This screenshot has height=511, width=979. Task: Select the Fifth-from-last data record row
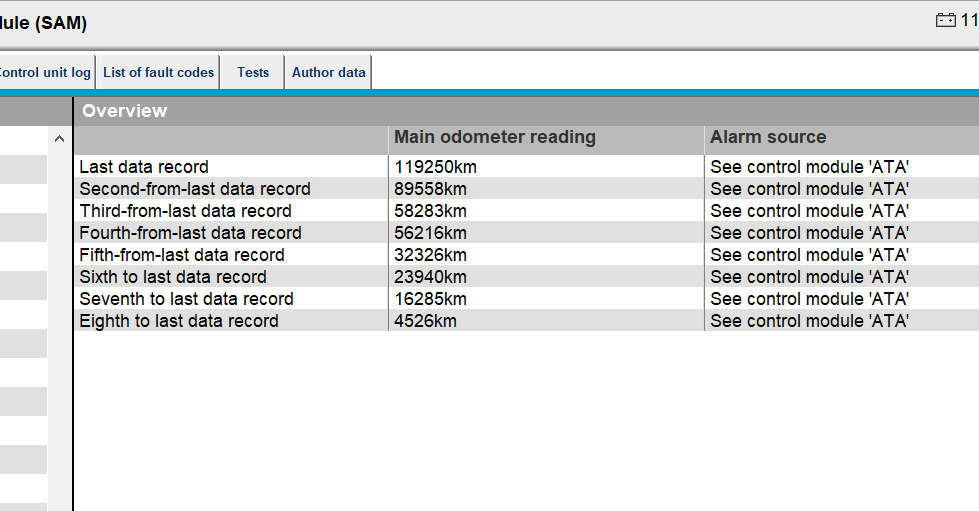pyautogui.click(x=182, y=255)
